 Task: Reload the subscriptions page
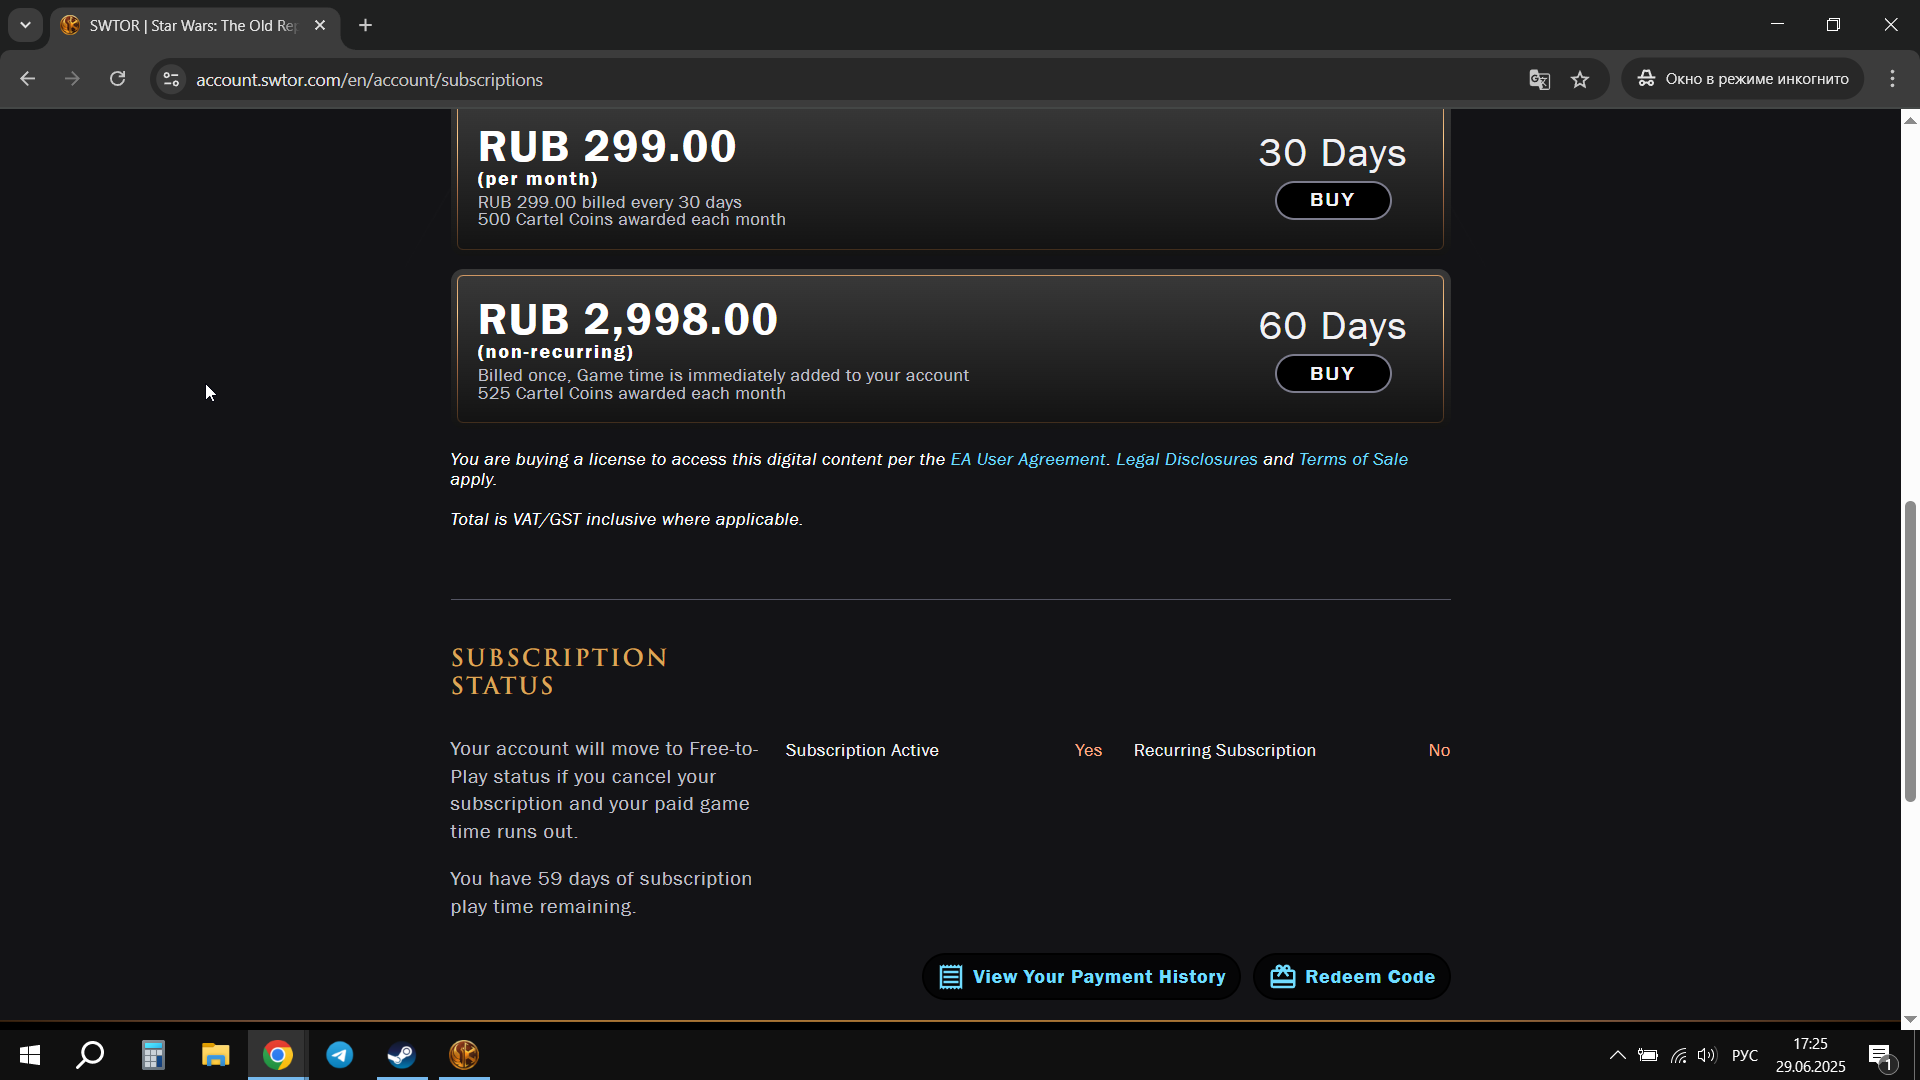(x=118, y=79)
